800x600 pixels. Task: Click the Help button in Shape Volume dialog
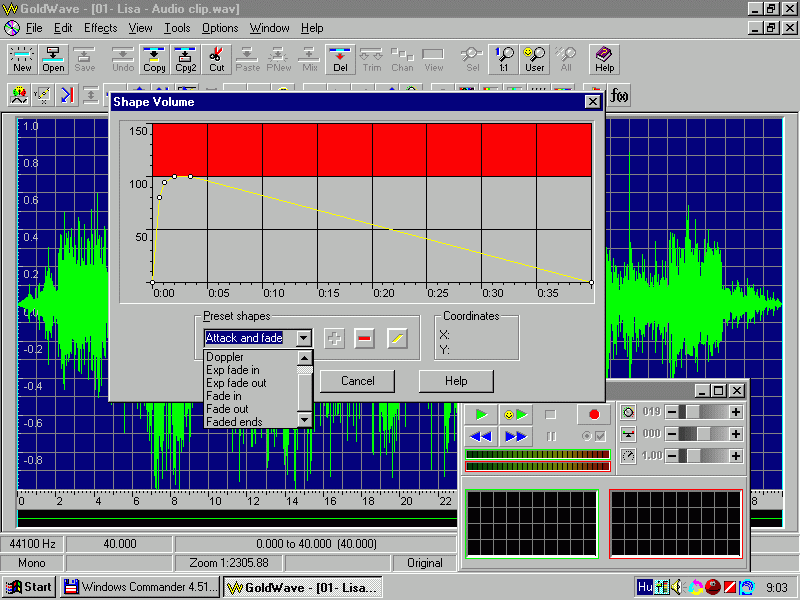pos(456,381)
